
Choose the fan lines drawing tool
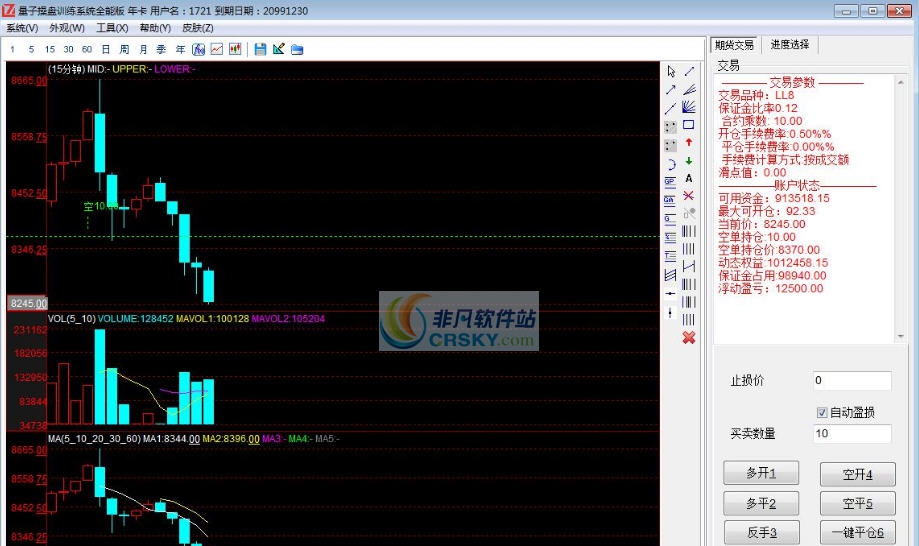point(689,90)
